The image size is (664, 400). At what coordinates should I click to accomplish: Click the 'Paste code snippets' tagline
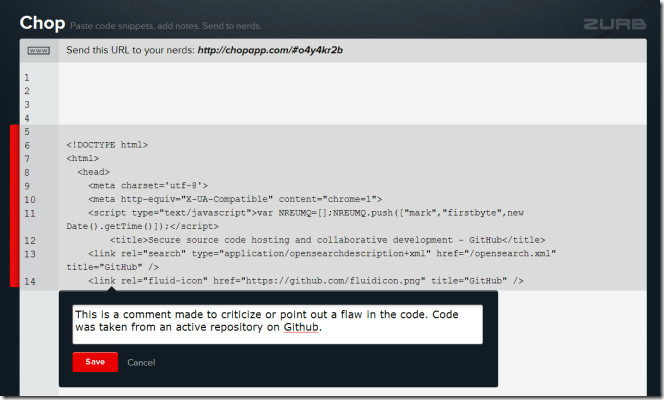[x=166, y=26]
